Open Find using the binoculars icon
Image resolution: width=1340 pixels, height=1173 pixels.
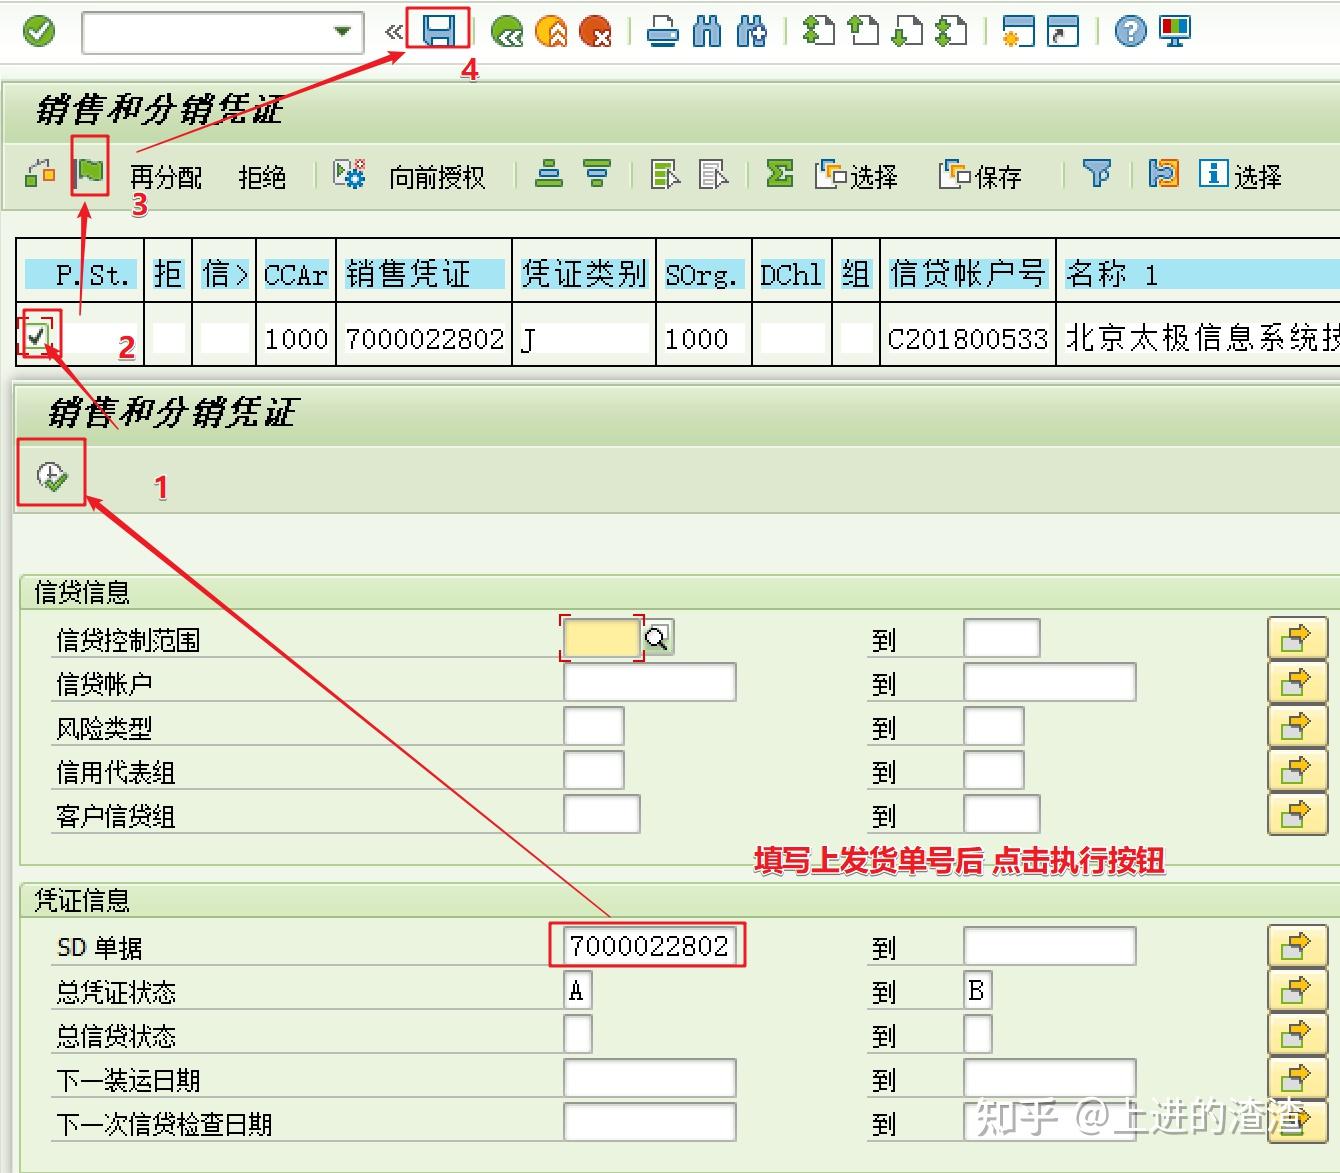(x=709, y=31)
